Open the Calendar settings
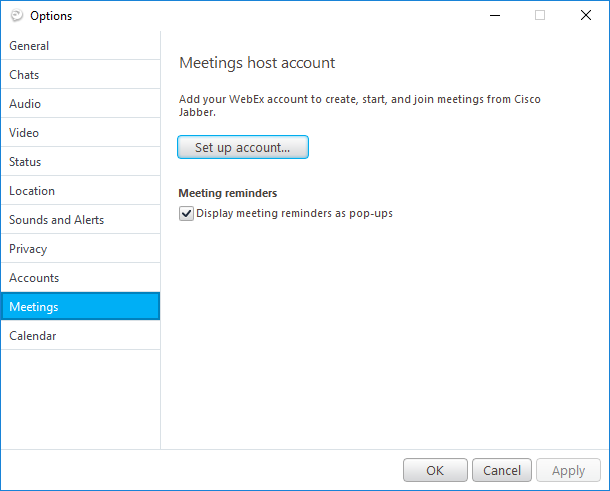This screenshot has width=610, height=491. tap(81, 335)
